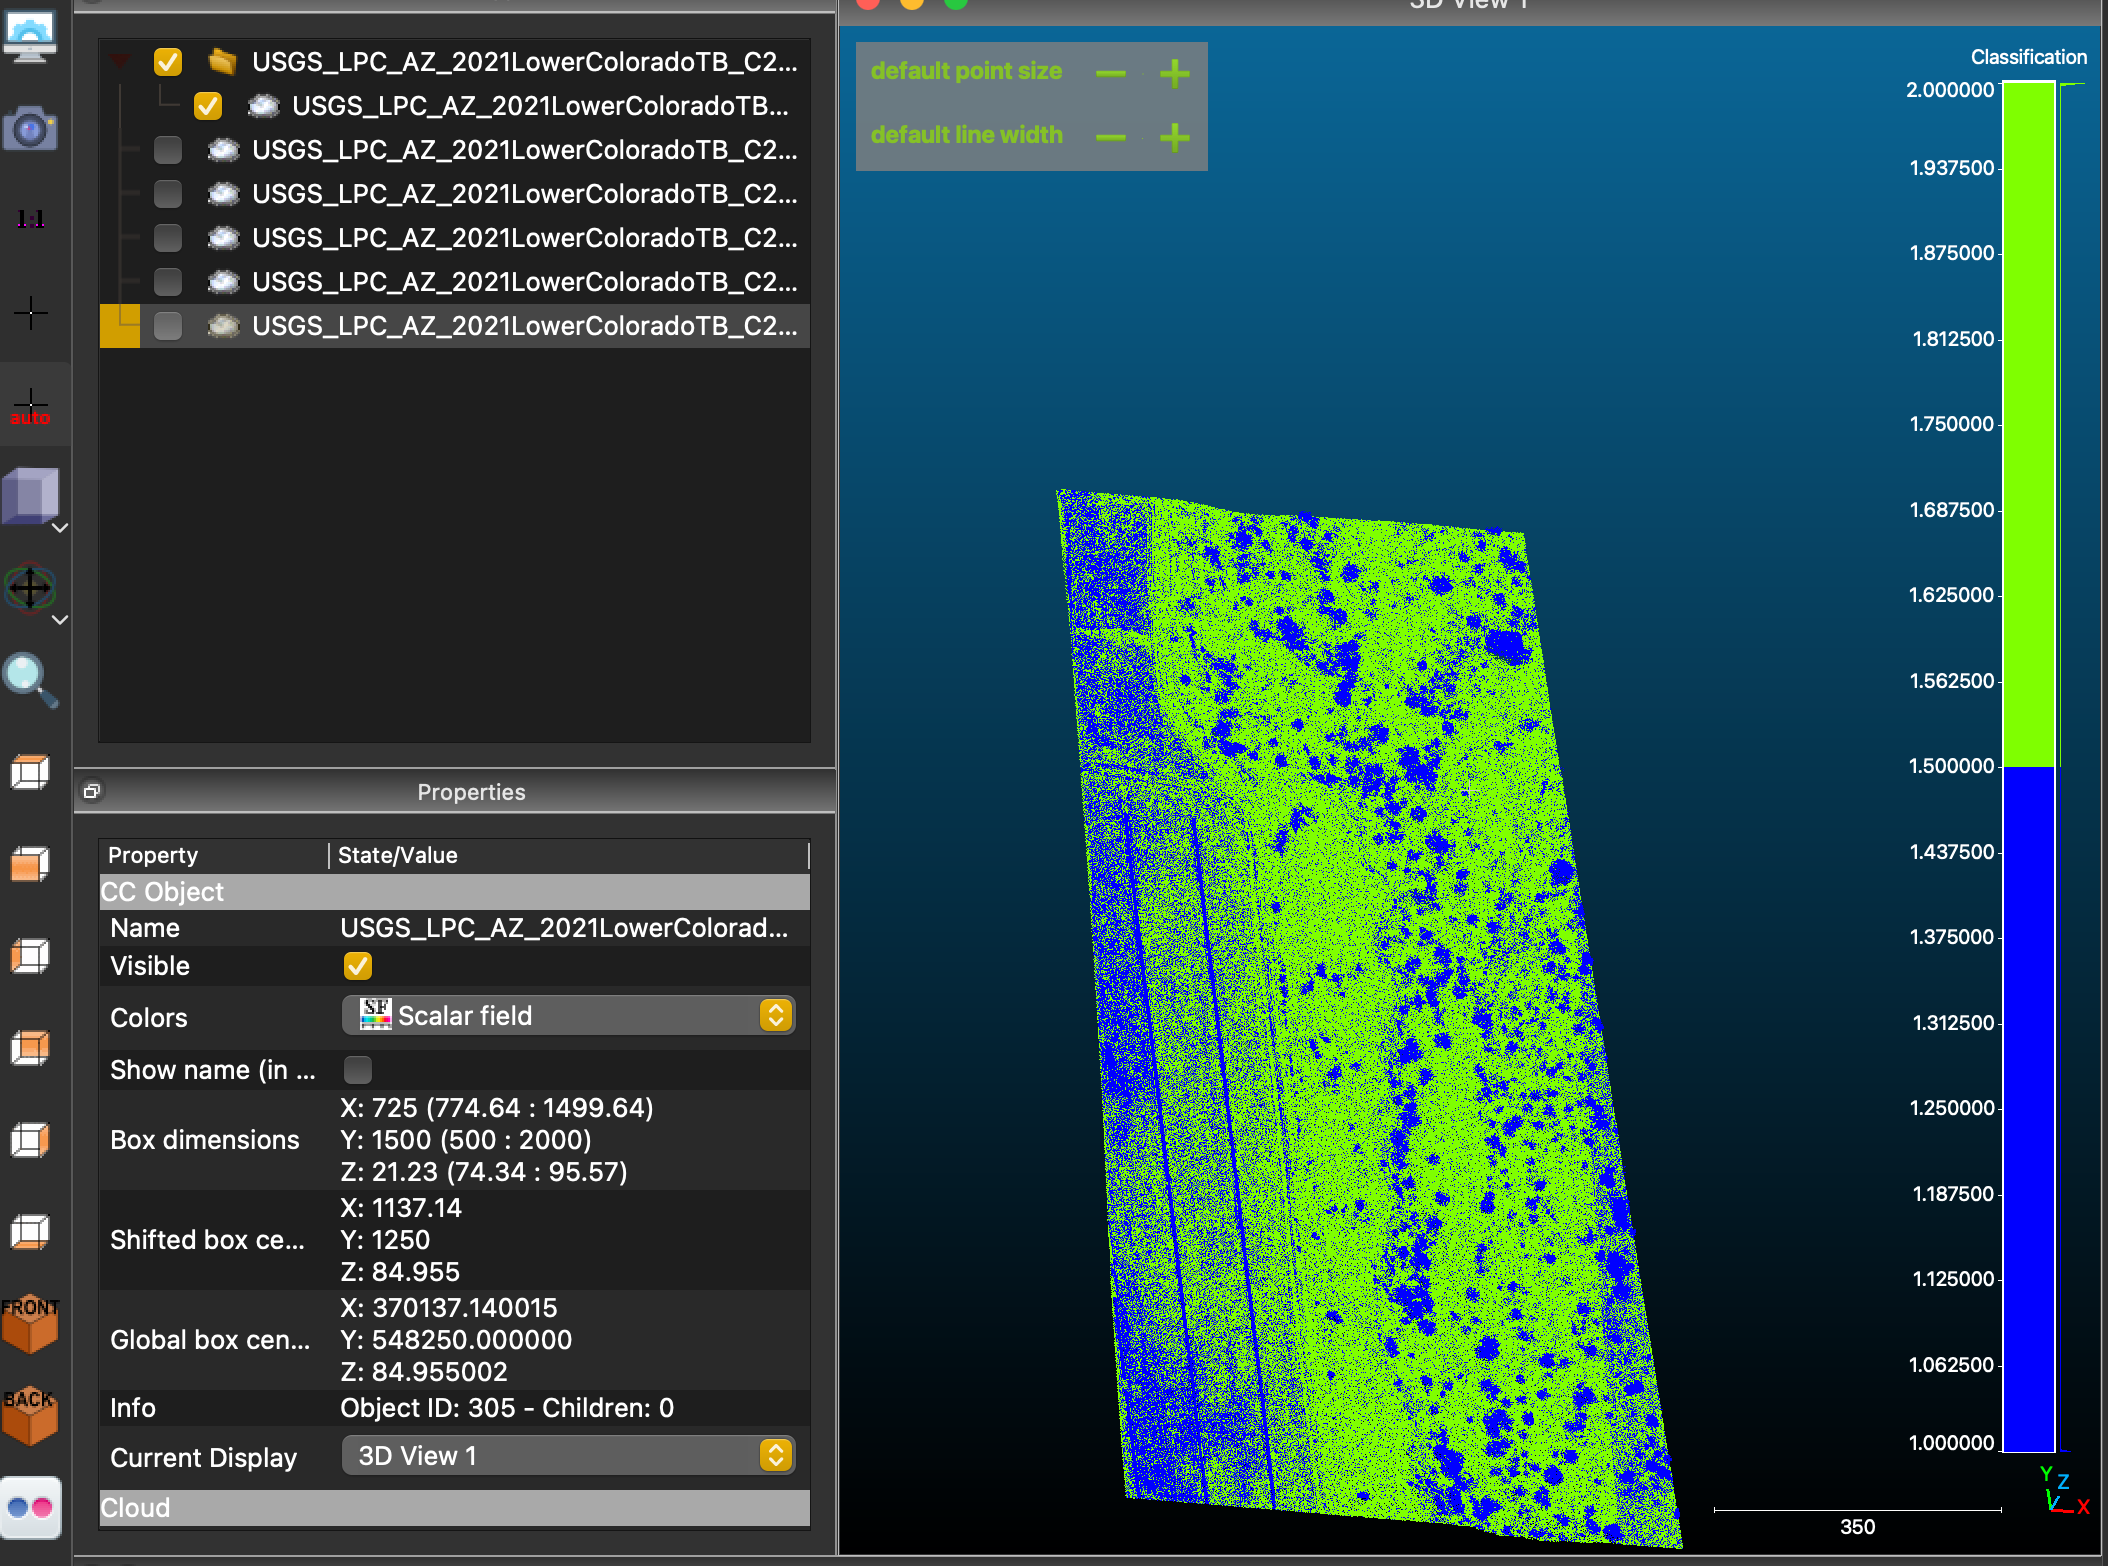The height and width of the screenshot is (1566, 2108).
Task: Set bottom view with bottom-face cube icon
Action: click(30, 1232)
